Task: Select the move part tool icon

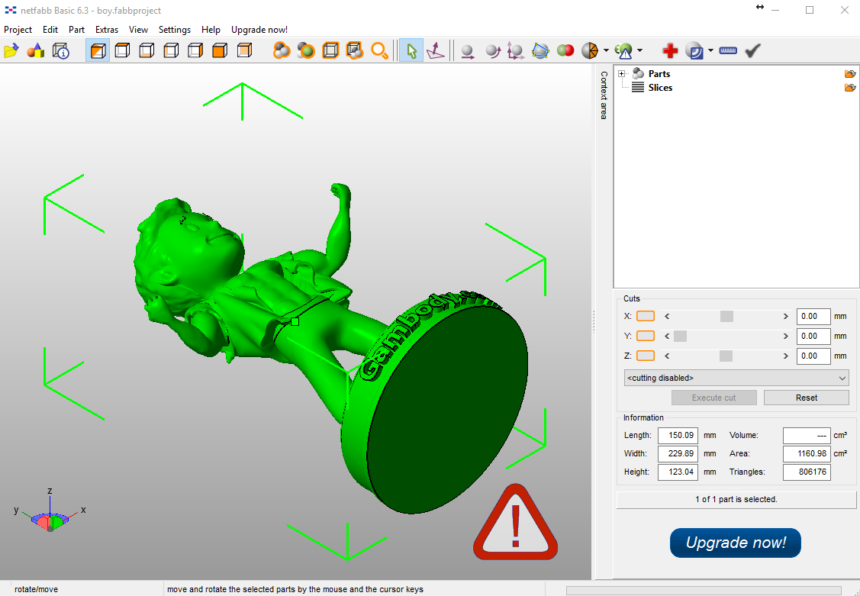Action: (x=469, y=50)
